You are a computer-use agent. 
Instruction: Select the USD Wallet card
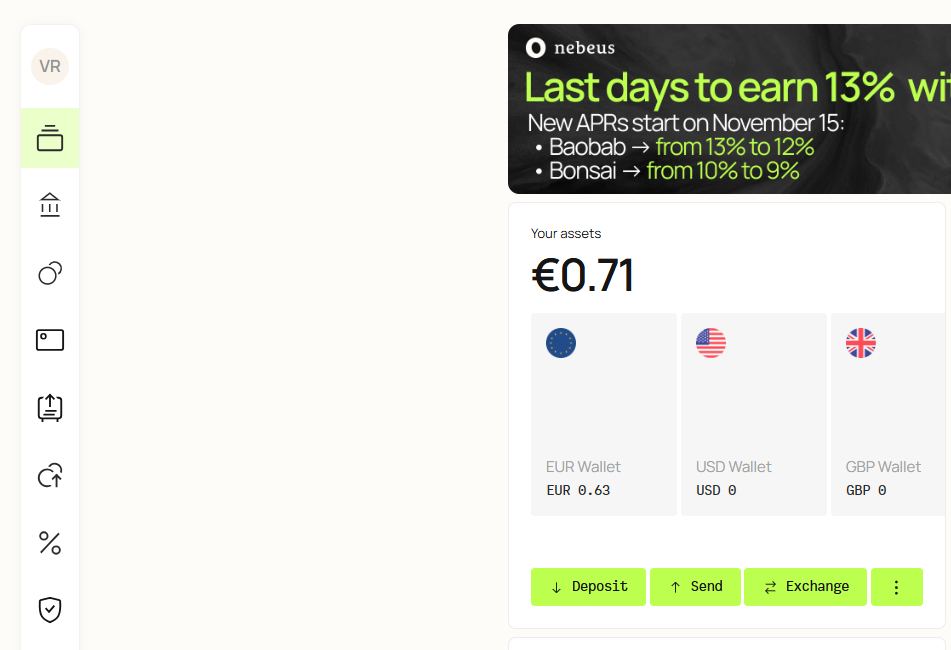pos(753,414)
